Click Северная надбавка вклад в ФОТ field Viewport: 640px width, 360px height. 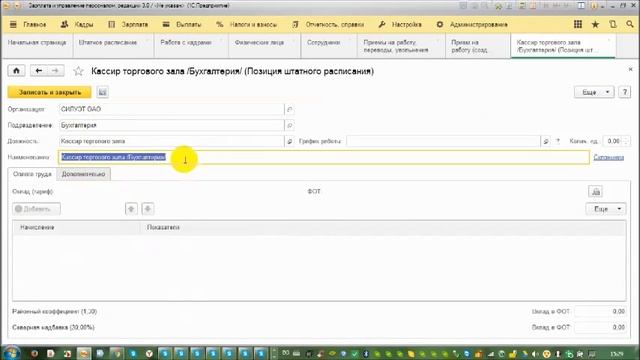[x=600, y=327]
